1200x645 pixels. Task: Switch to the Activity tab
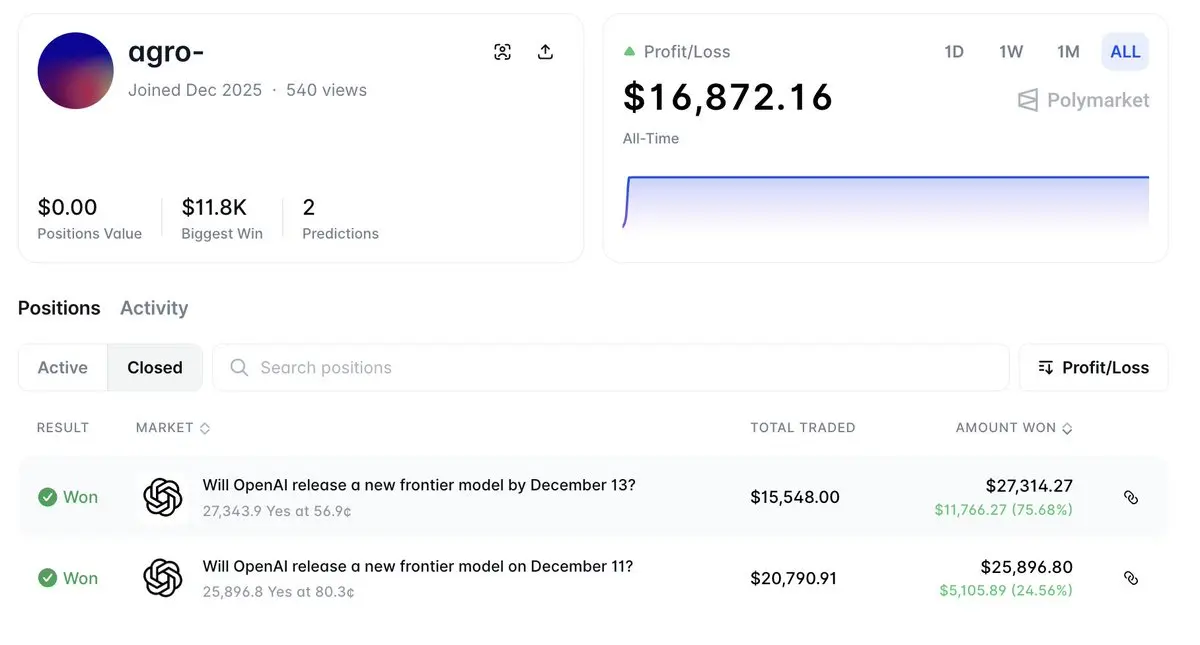coord(154,308)
